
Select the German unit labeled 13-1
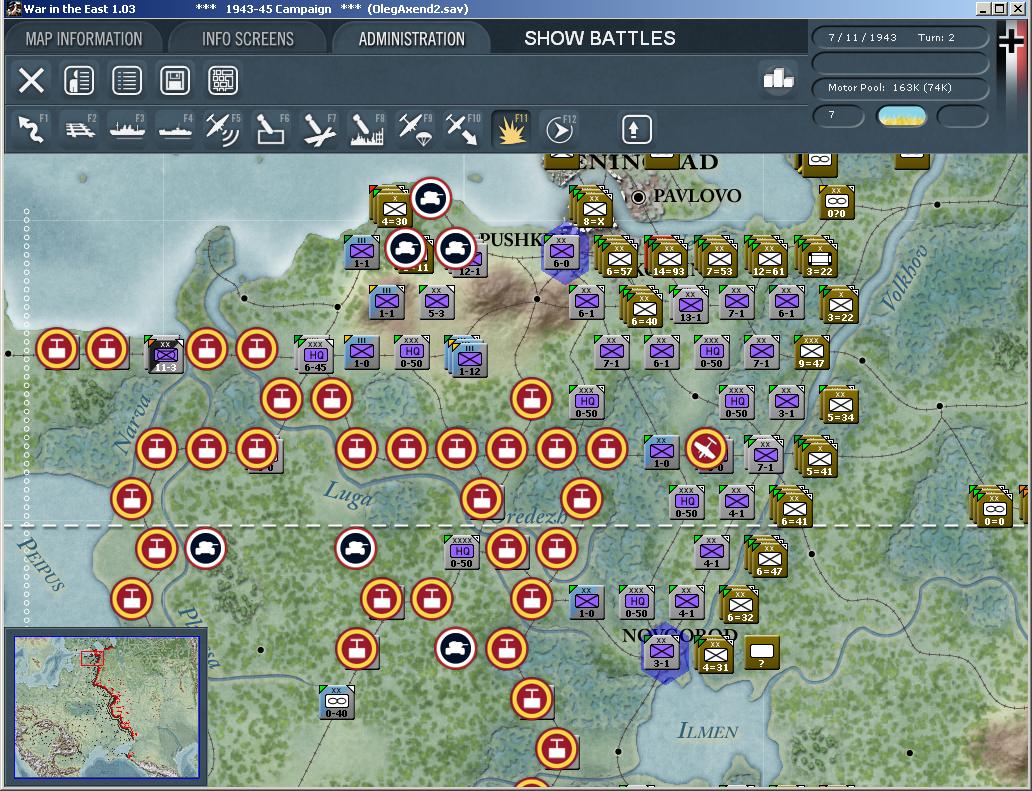point(689,304)
